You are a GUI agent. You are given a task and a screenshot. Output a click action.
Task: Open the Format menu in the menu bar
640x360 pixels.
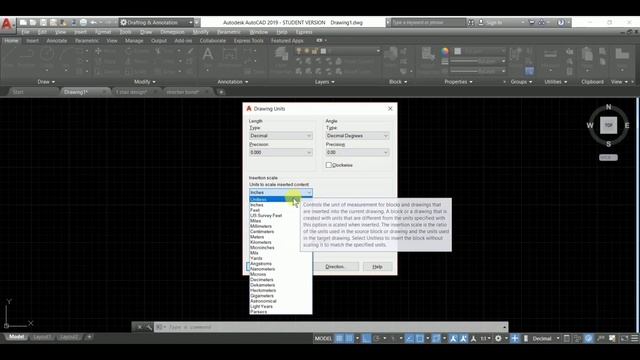tap(103, 32)
